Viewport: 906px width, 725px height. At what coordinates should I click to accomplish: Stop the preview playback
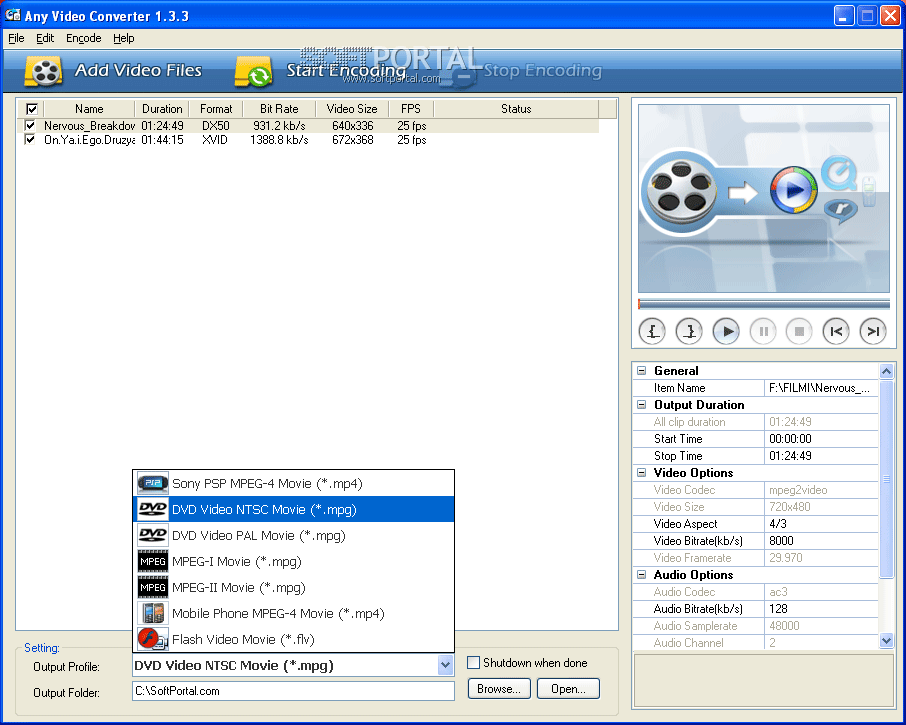tap(799, 332)
